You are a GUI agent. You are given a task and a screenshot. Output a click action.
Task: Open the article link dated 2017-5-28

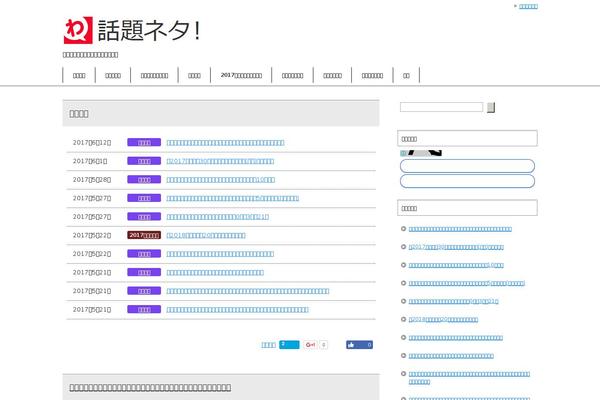tap(221, 180)
